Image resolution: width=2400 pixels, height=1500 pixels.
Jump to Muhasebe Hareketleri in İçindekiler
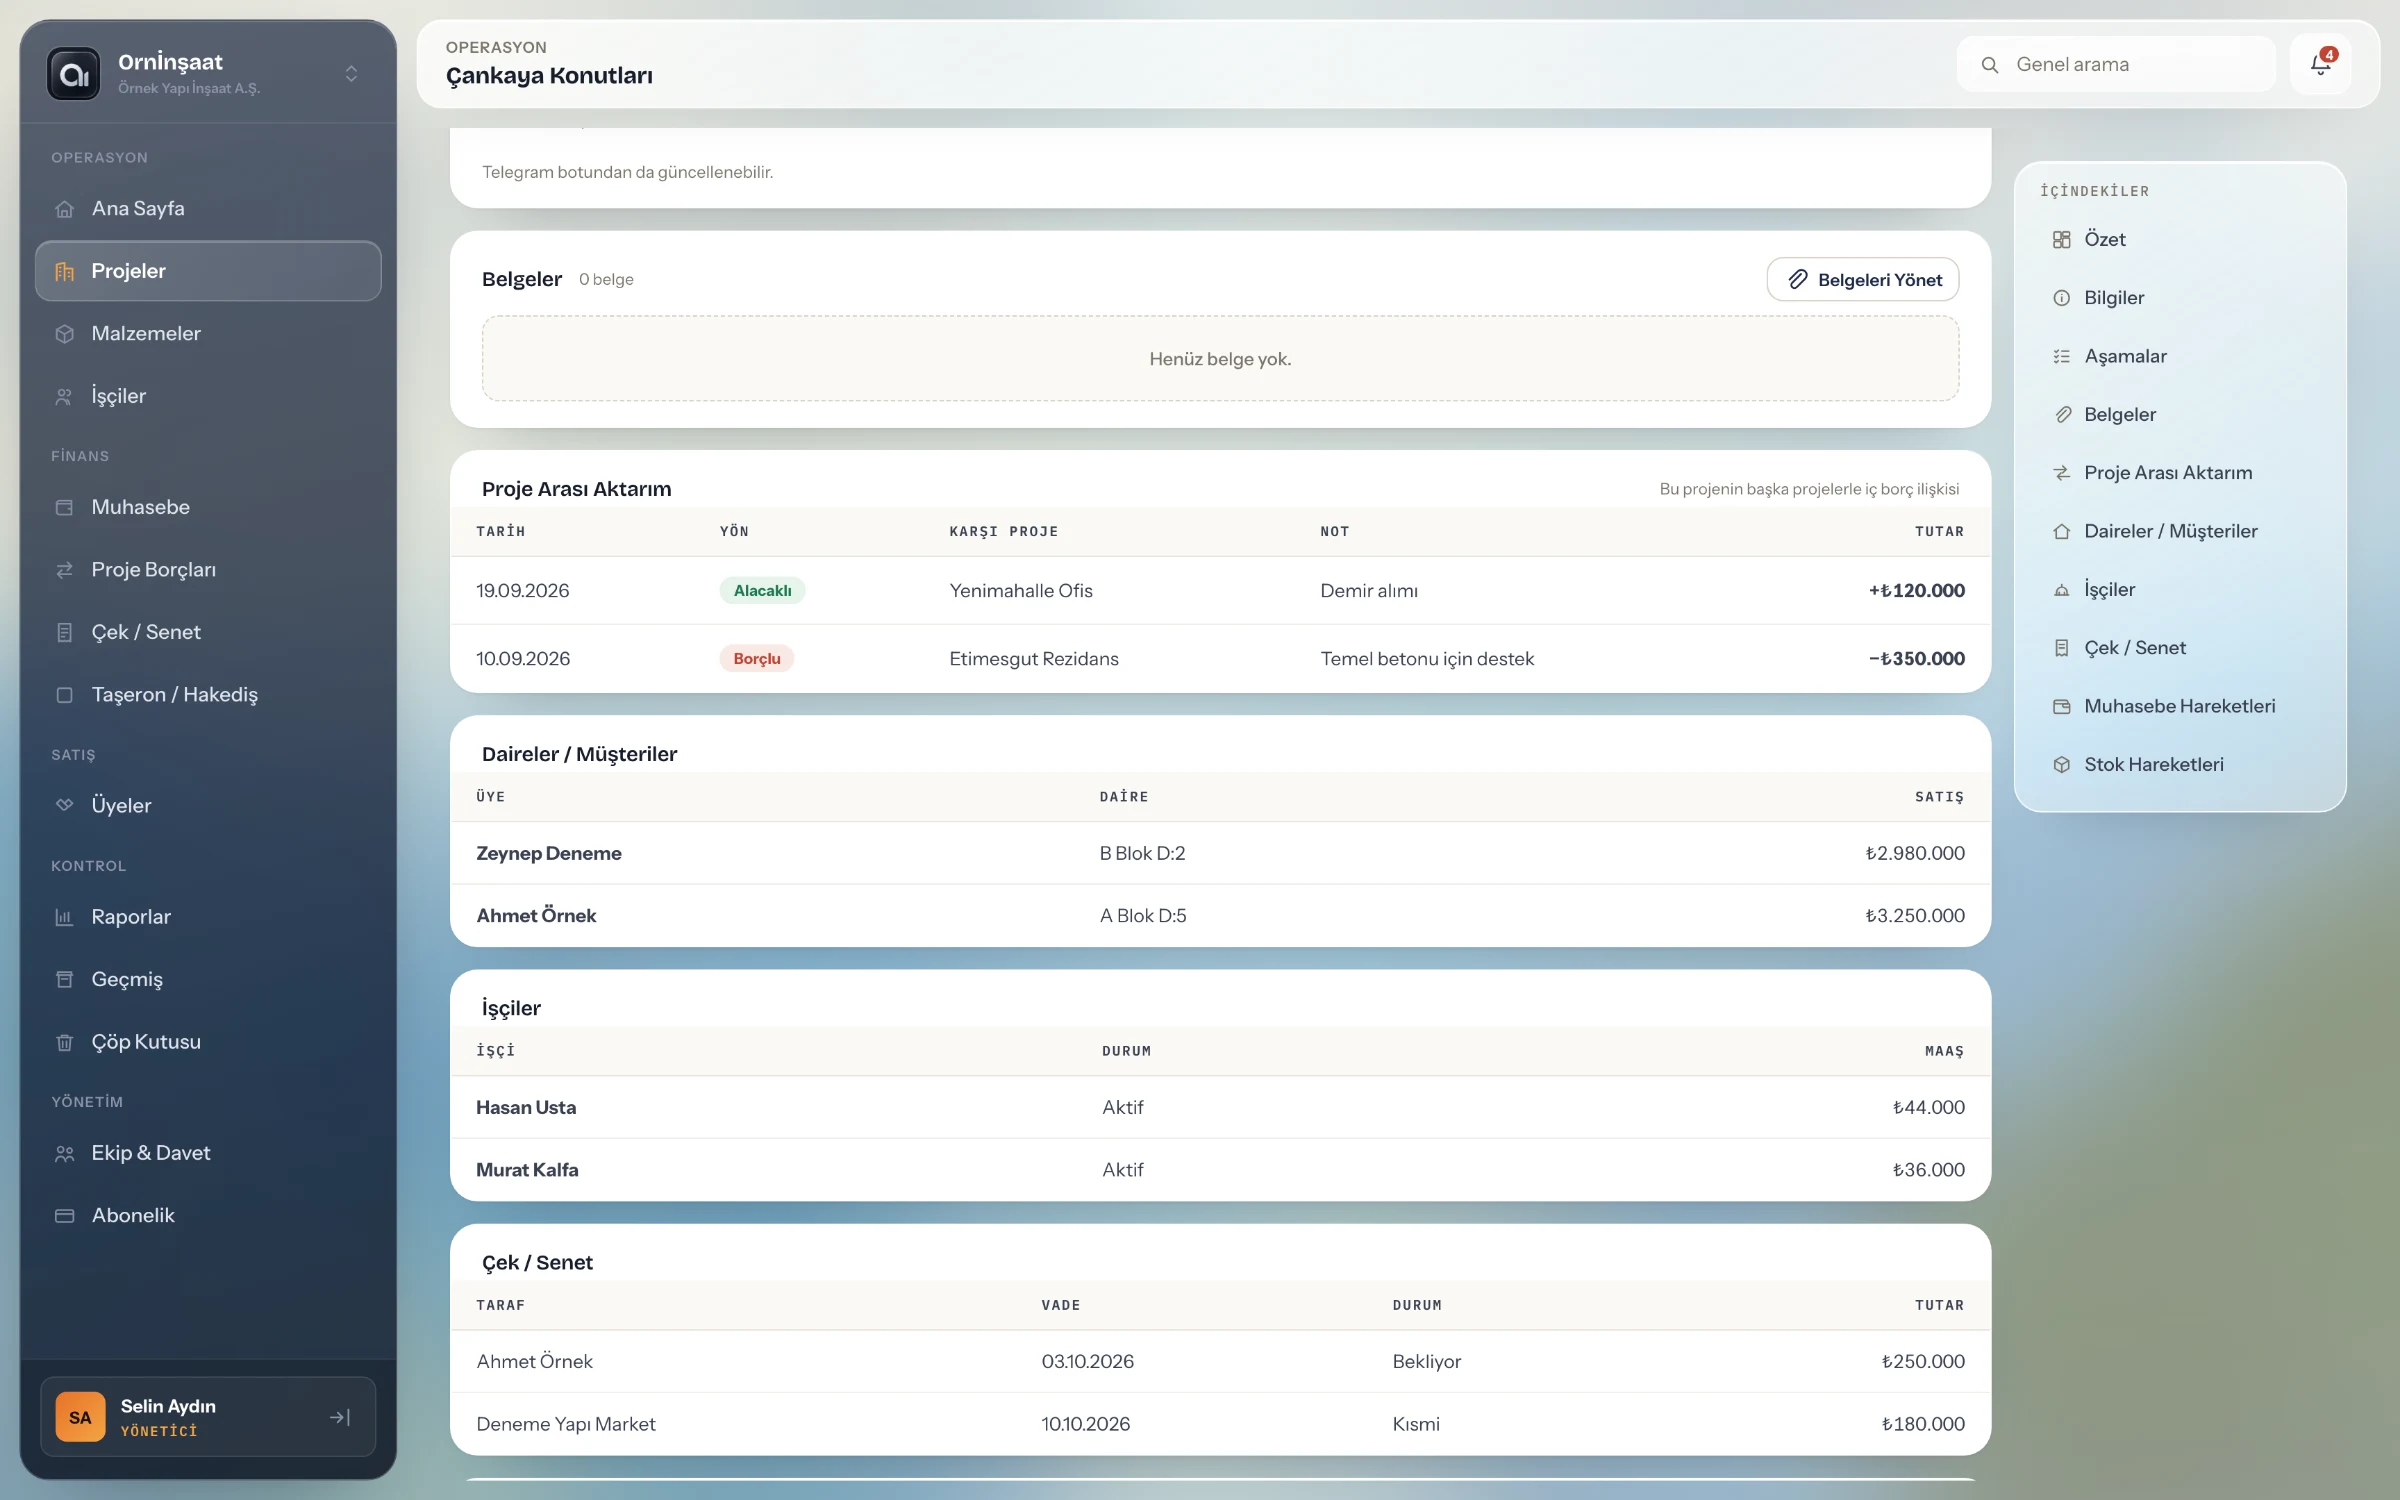pyautogui.click(x=2179, y=706)
